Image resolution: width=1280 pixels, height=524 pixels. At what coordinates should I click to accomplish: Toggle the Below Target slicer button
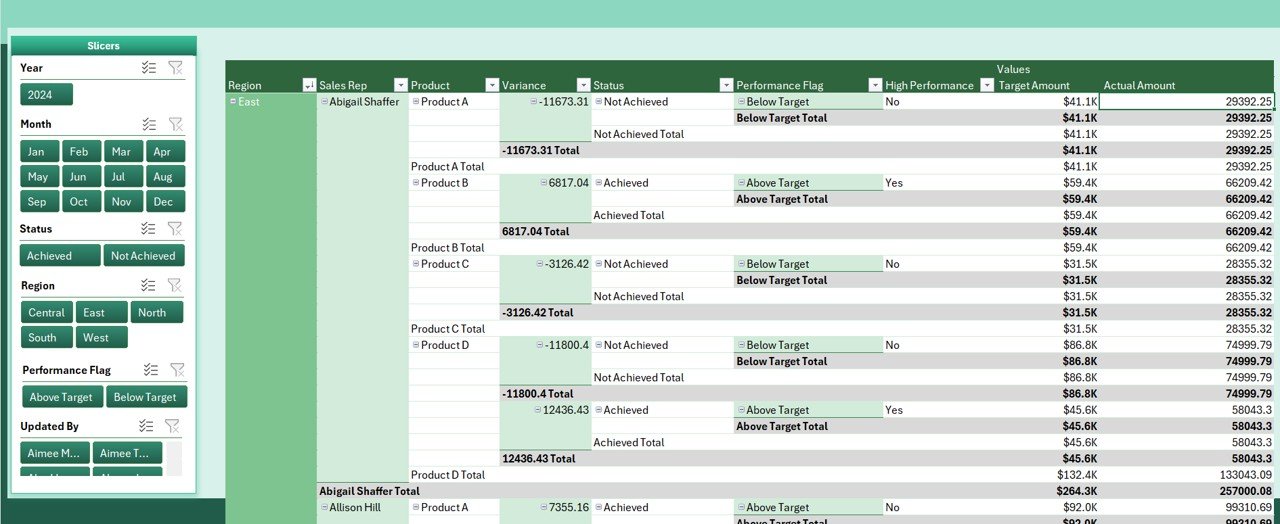point(146,397)
